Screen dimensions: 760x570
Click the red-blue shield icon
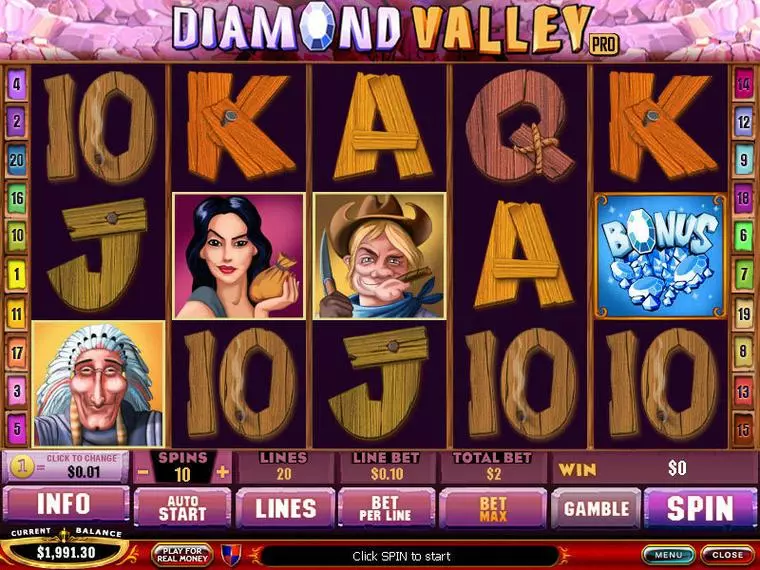(231, 554)
